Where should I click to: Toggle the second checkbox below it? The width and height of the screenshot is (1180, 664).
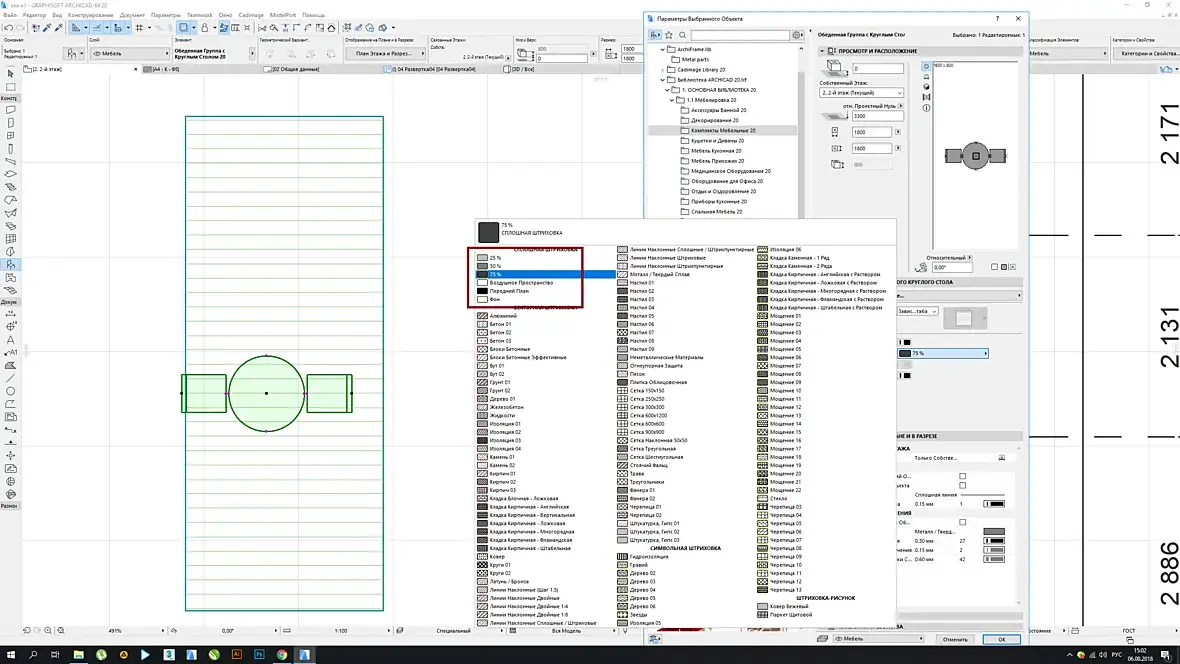(x=962, y=486)
